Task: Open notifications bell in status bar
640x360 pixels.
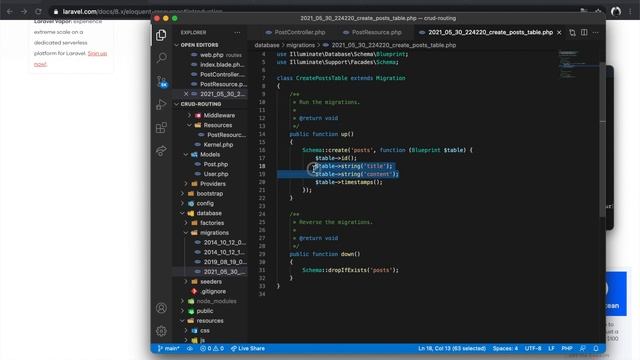Action: point(596,349)
